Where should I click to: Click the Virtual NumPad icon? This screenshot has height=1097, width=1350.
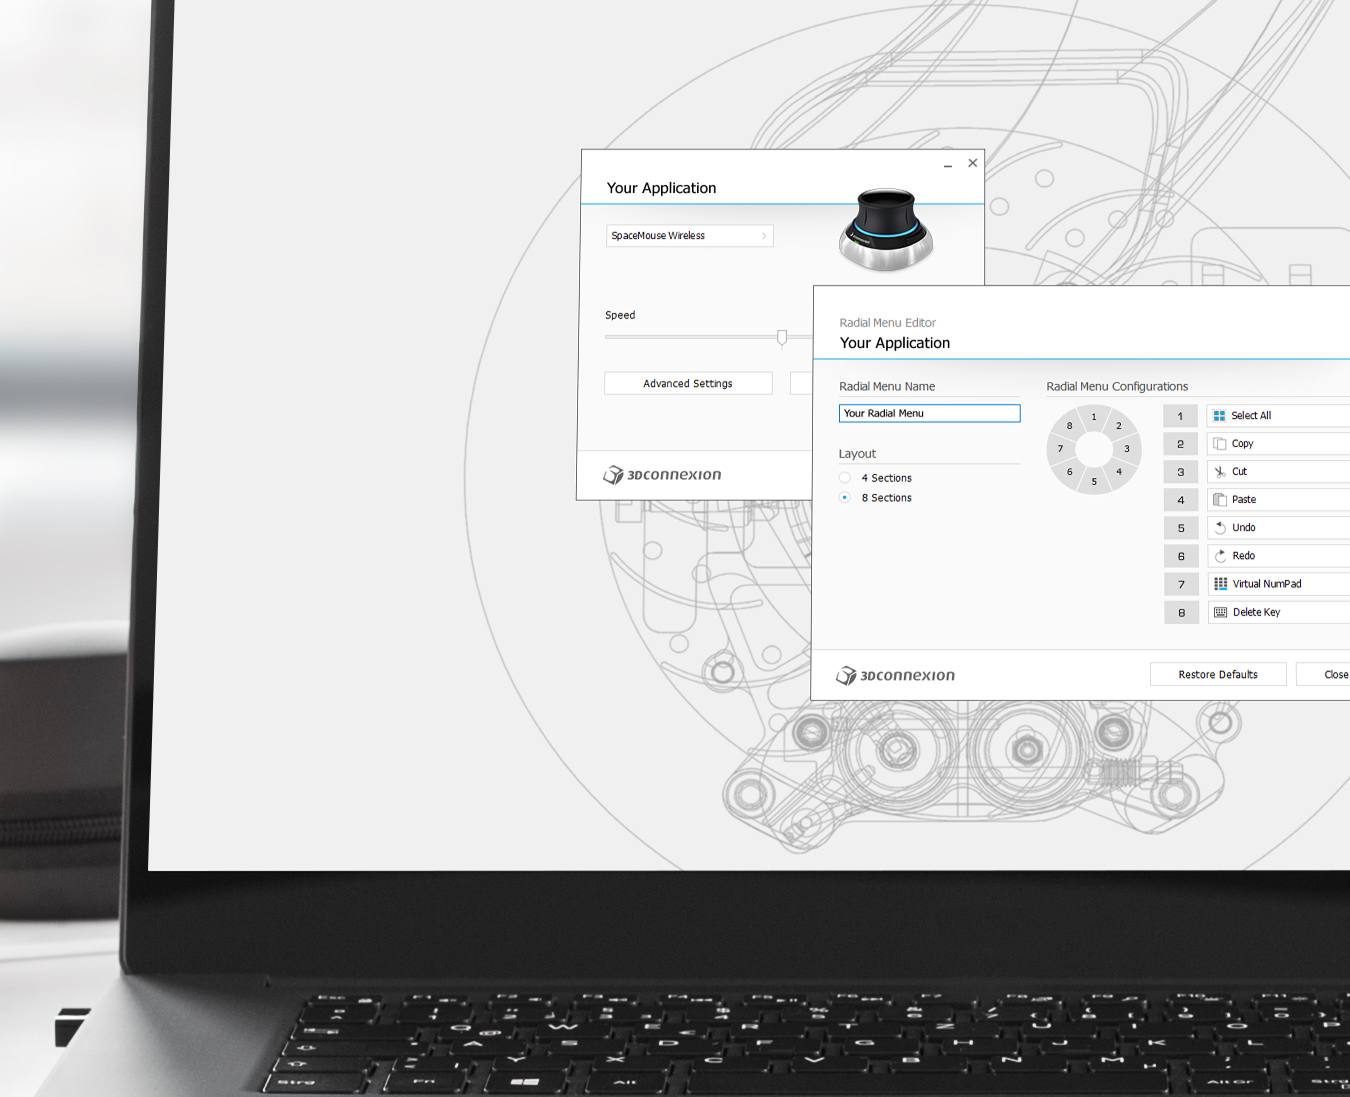1220,584
